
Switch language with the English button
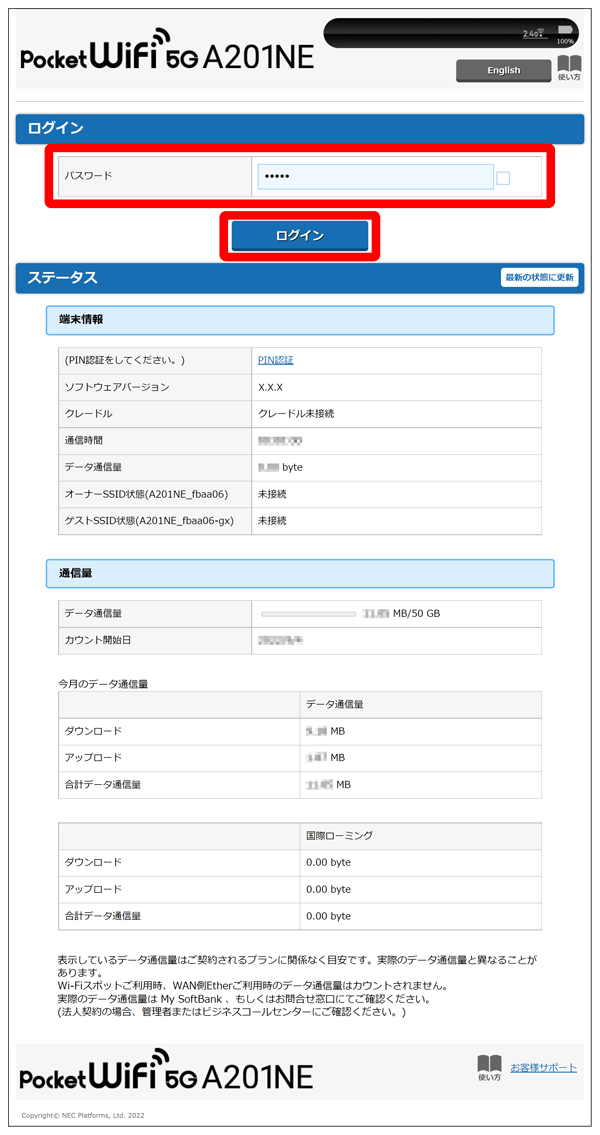click(x=503, y=70)
